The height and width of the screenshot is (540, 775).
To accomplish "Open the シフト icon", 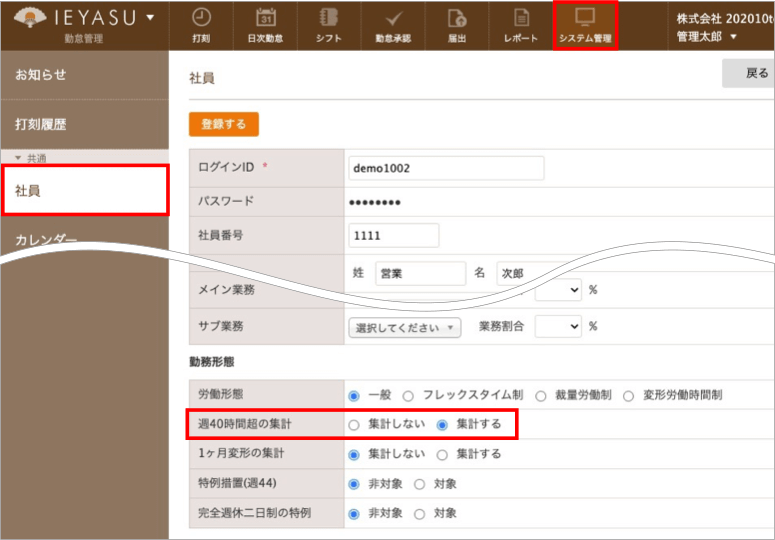I will [329, 18].
